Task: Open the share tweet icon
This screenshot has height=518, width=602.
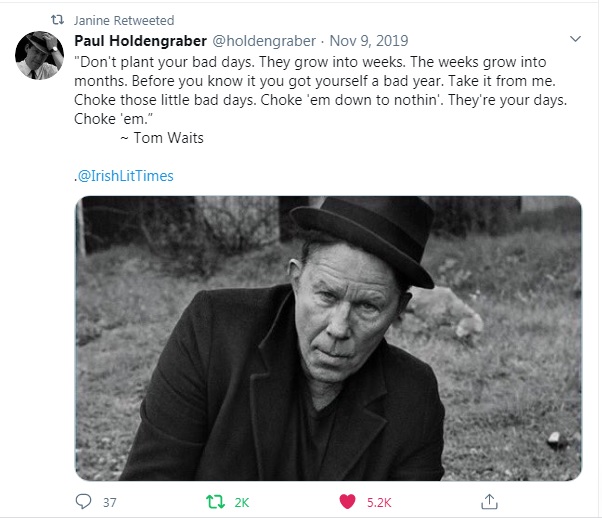Action: (x=489, y=501)
